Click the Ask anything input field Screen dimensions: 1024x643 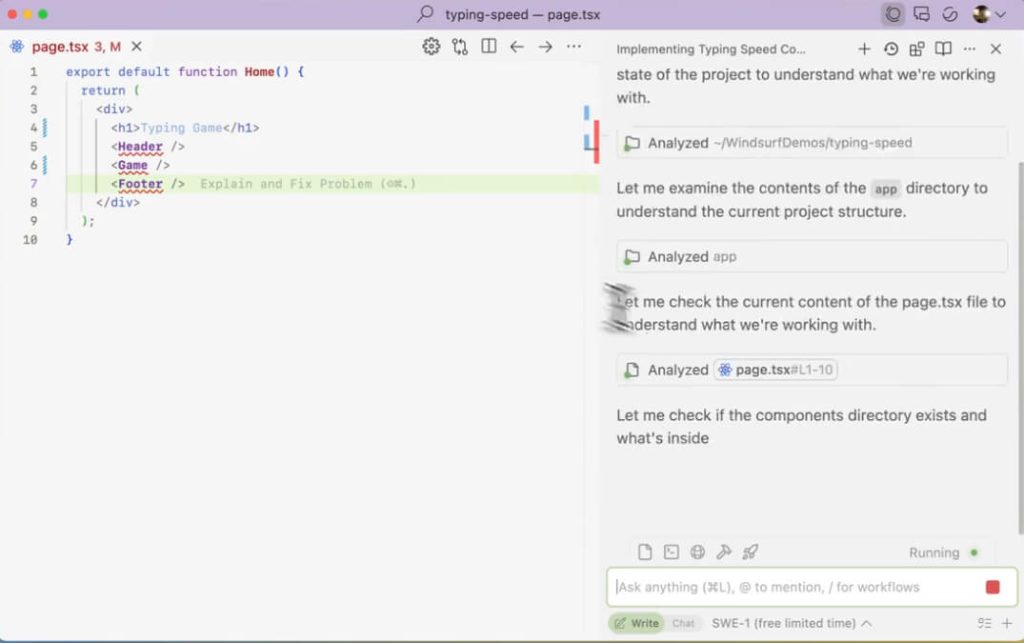[790, 587]
